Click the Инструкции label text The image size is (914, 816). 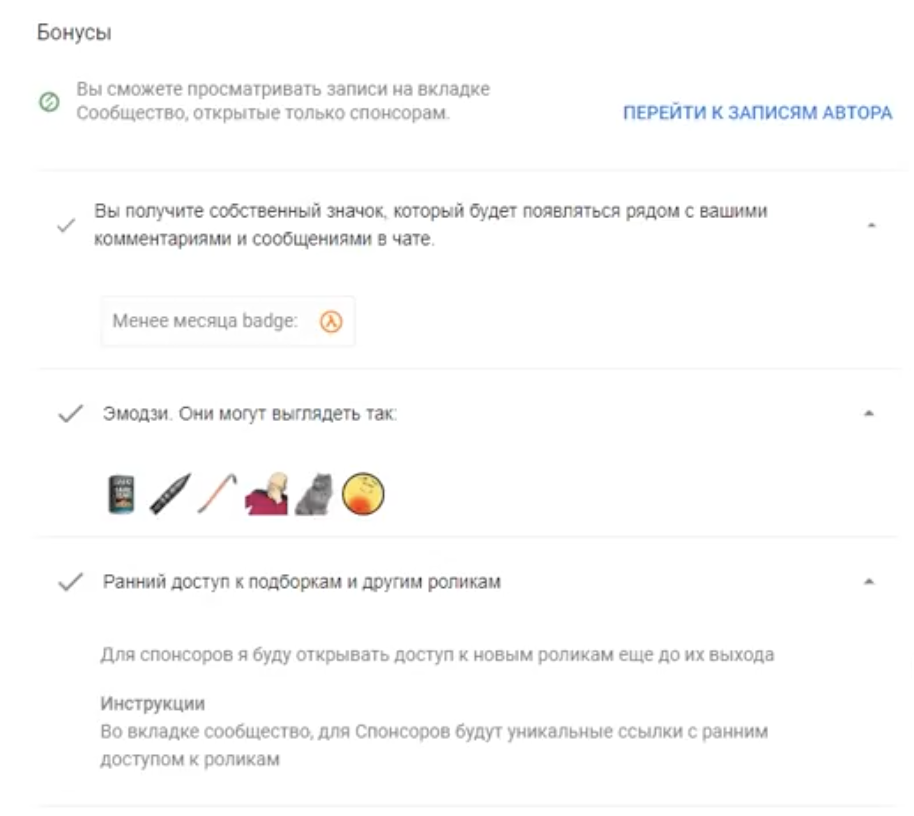152,704
